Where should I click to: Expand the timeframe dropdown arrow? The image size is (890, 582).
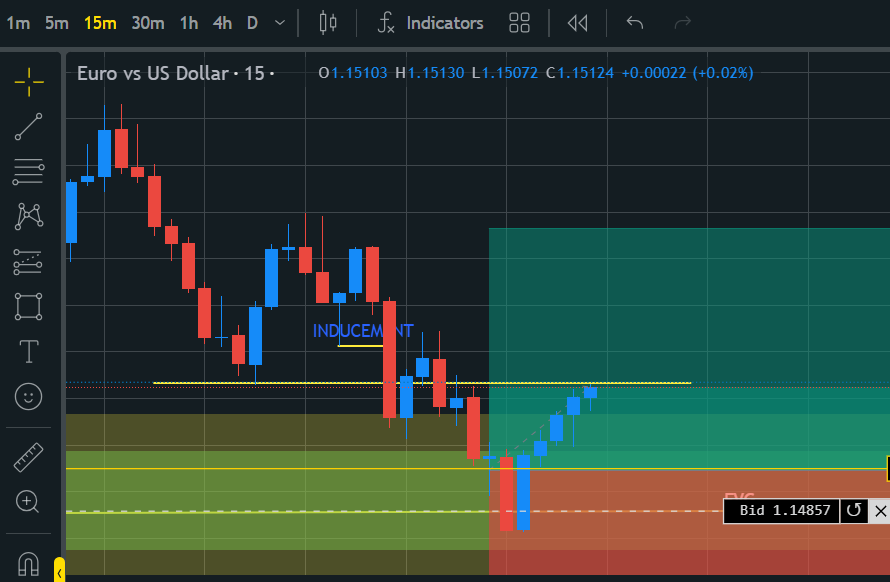point(279,23)
